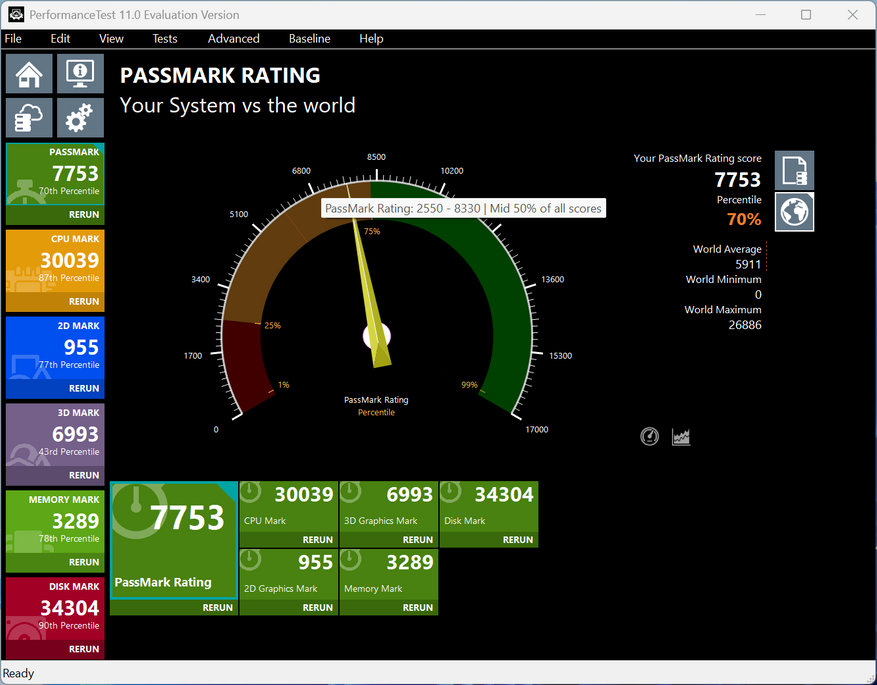
Task: Click the 75% percentile marker on the gauge
Action: [372, 231]
